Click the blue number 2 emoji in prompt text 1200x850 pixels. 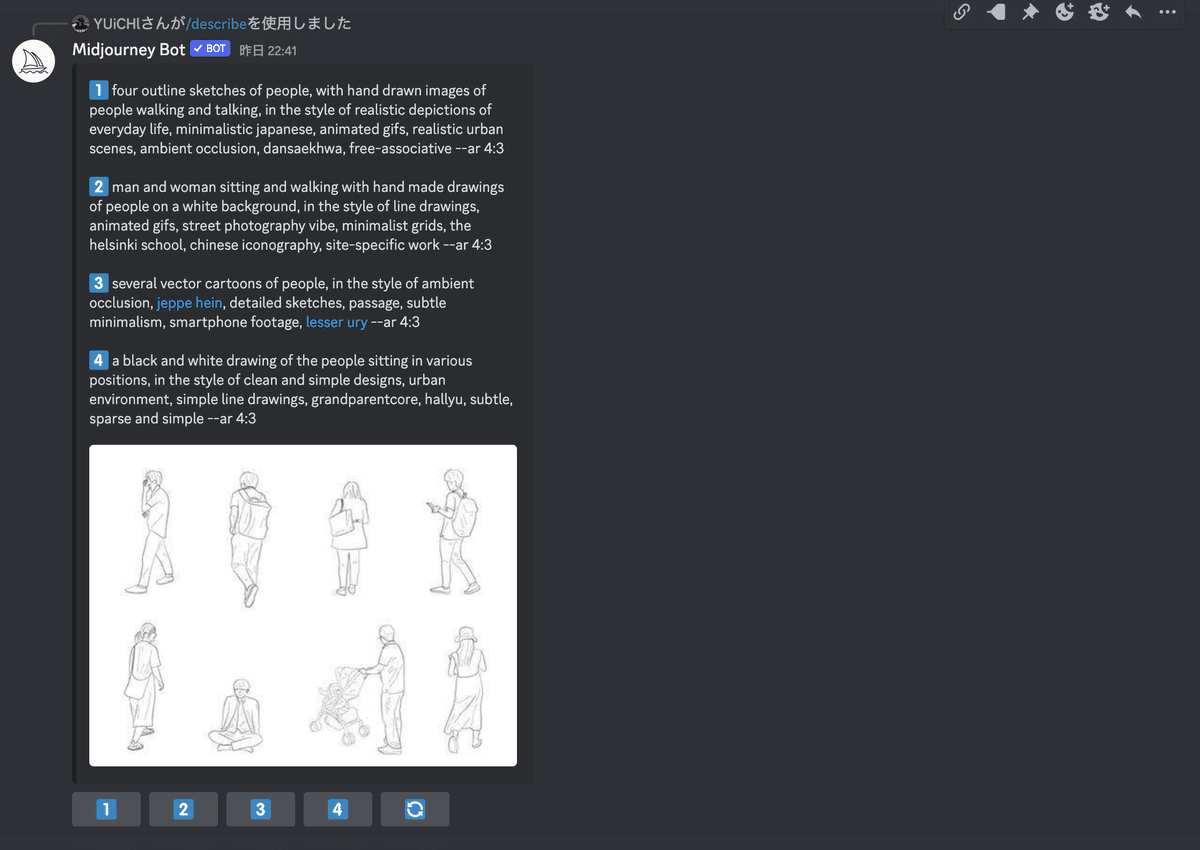tap(98, 186)
